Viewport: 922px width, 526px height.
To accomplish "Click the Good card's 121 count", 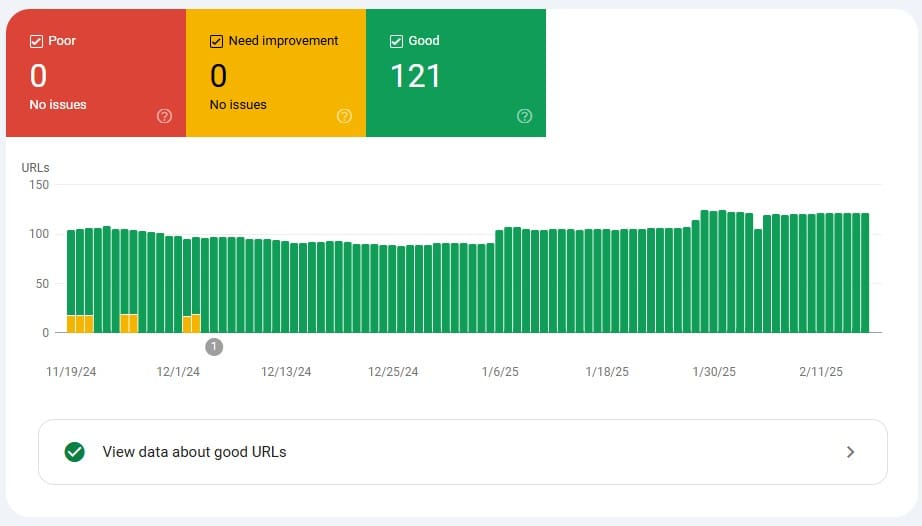I will coord(415,76).
